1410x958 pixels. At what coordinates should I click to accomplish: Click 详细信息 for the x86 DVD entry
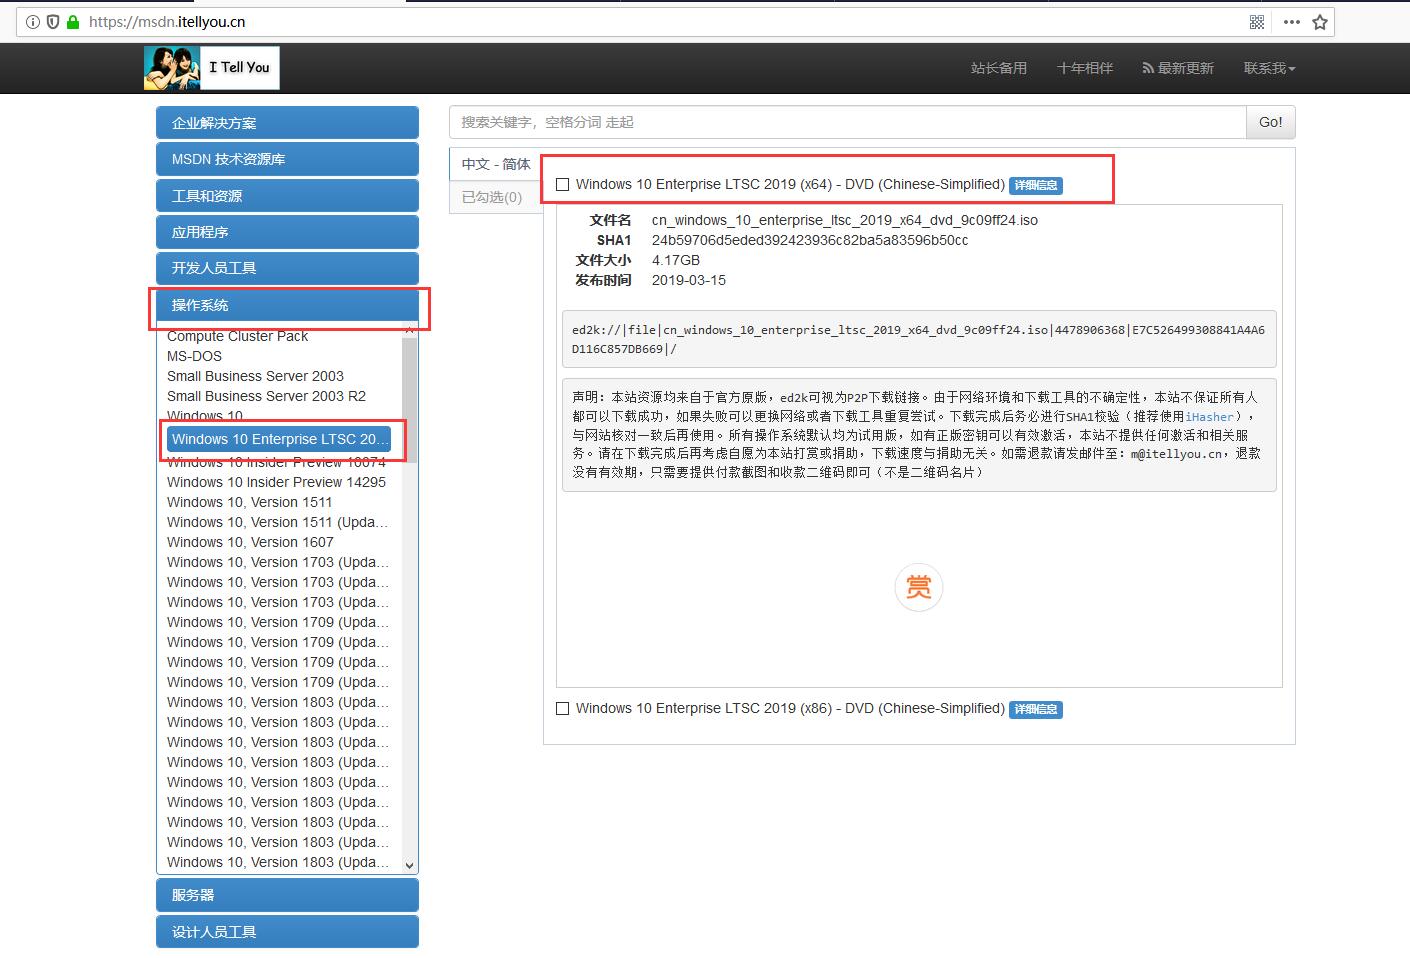(x=1036, y=709)
